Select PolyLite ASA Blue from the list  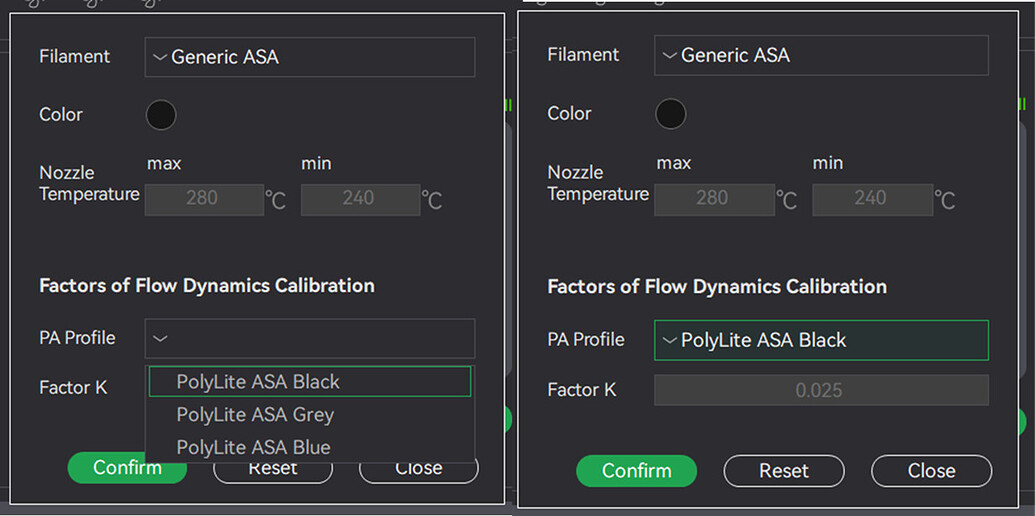tap(310, 447)
